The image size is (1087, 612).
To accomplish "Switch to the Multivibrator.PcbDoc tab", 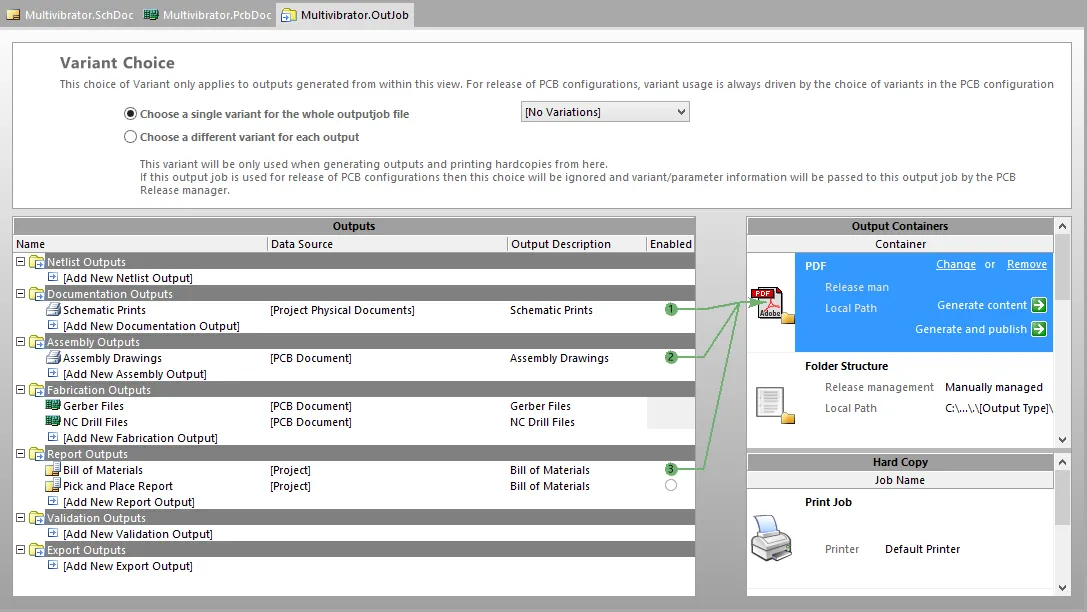I will click(208, 15).
